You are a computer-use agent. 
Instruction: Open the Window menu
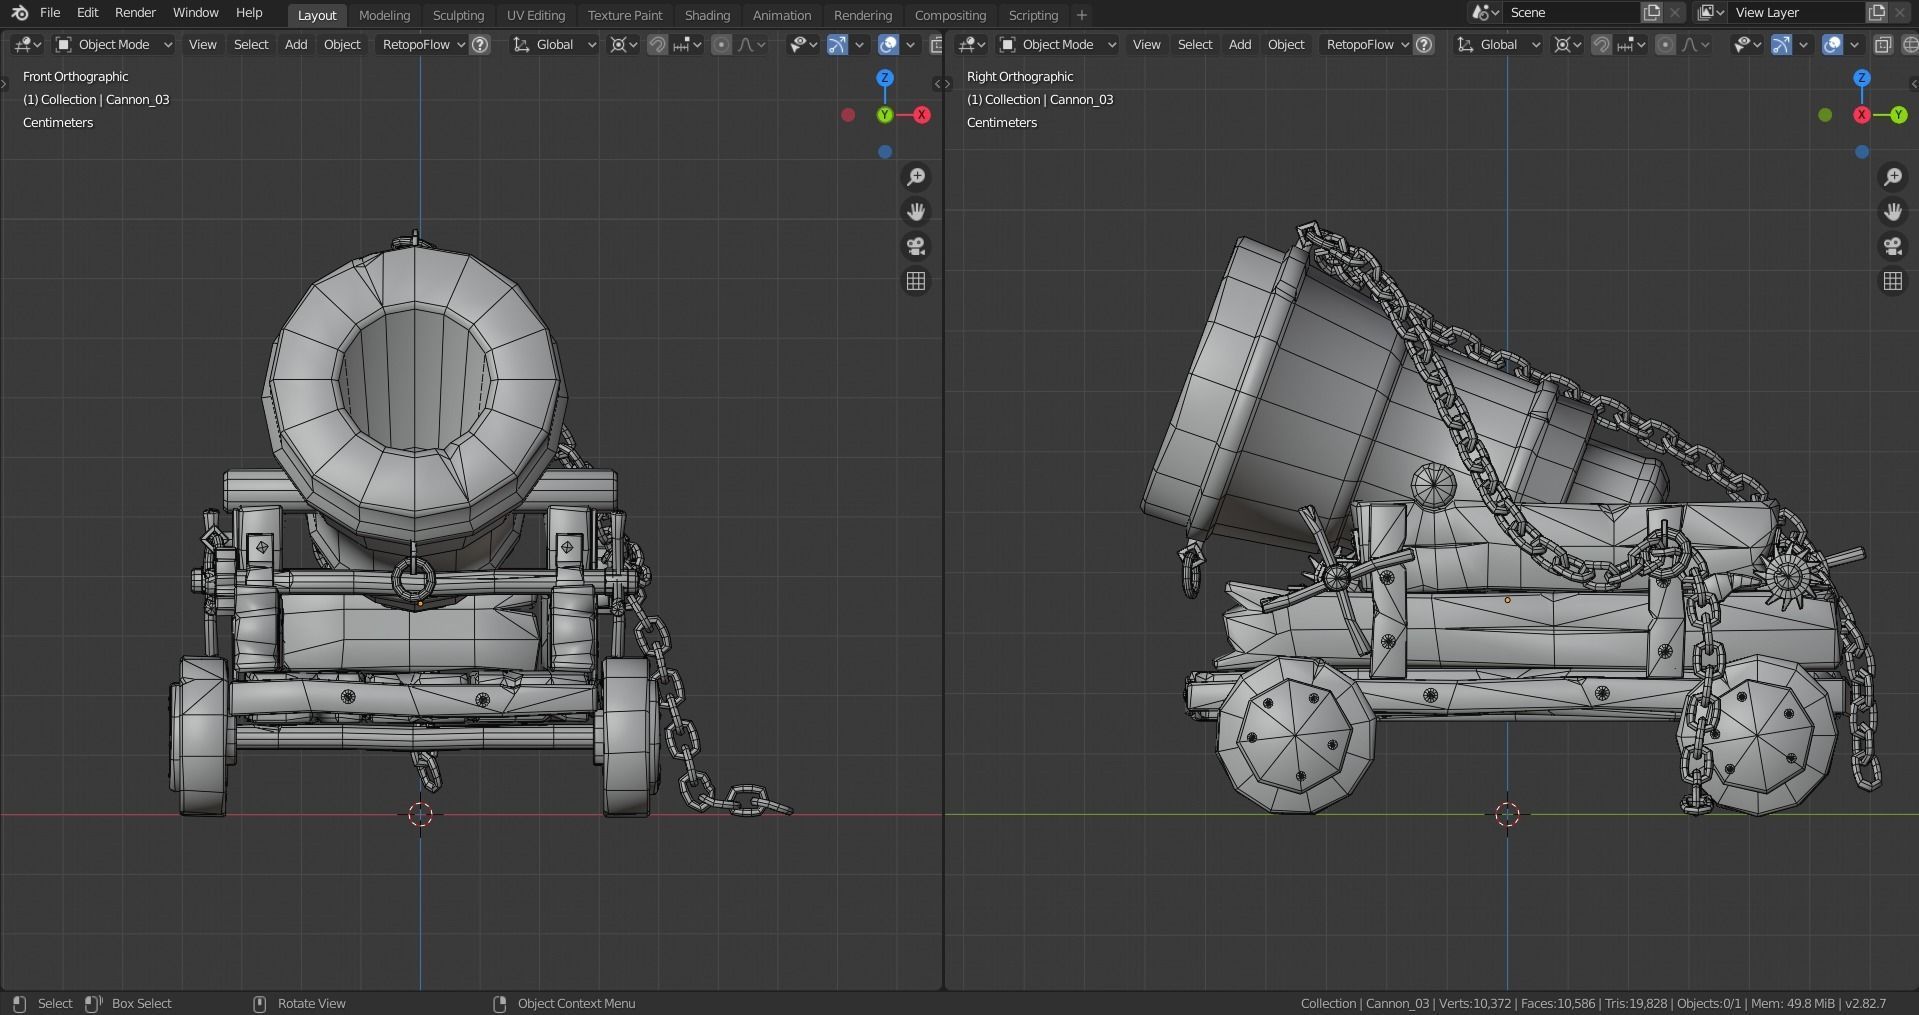tap(195, 13)
